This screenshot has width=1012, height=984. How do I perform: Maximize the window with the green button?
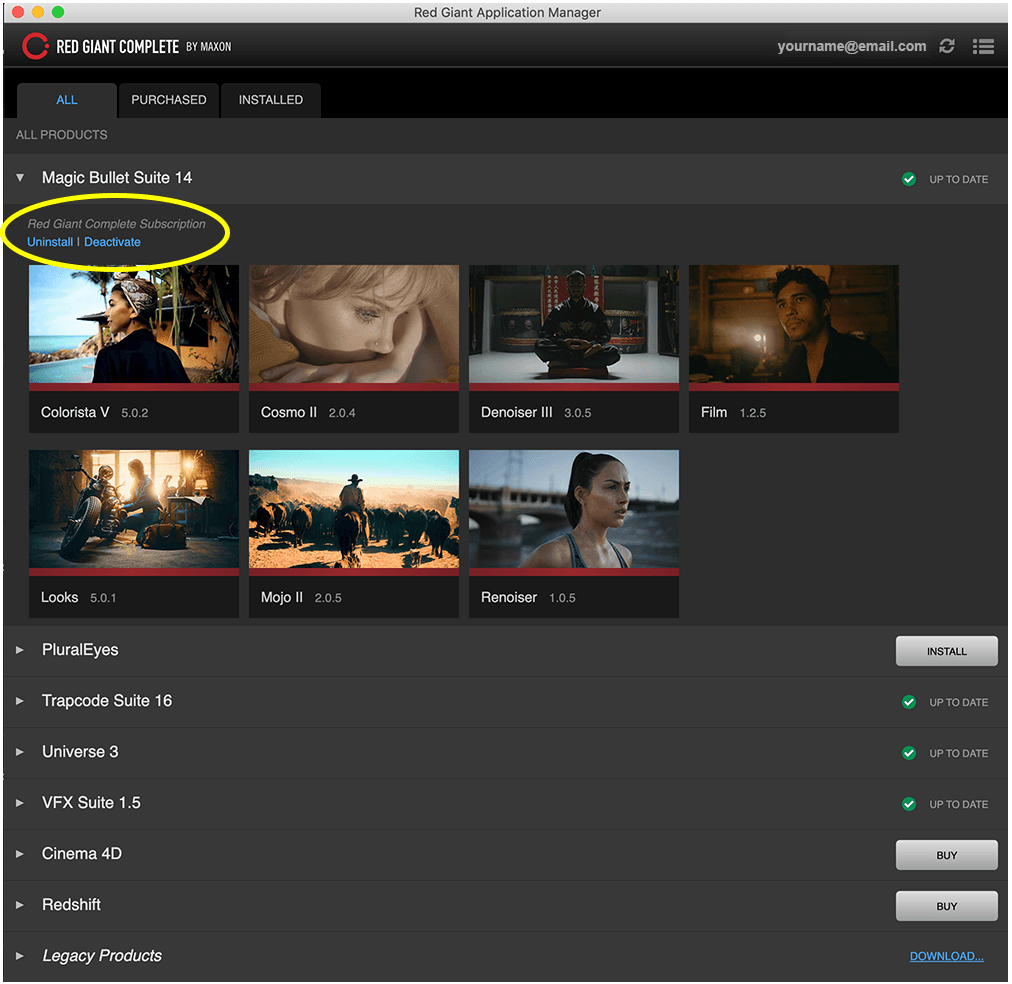[58, 12]
